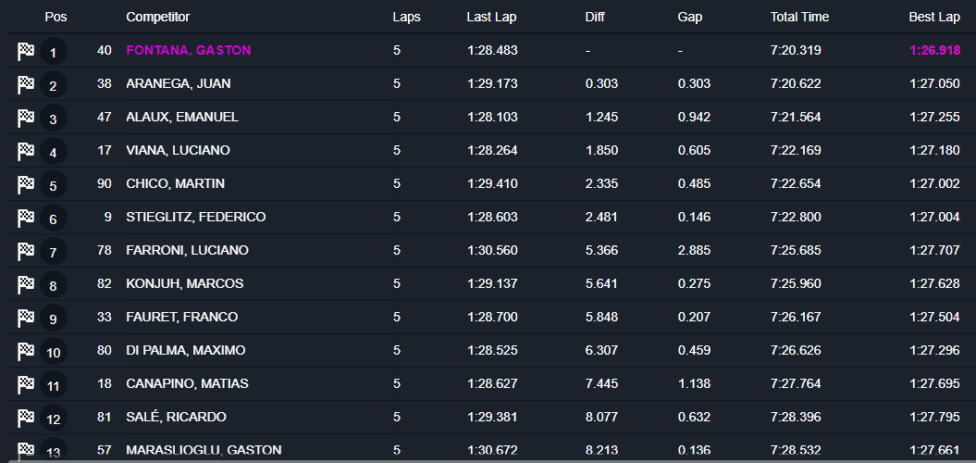Click position badge 9 for Fauret
The image size is (976, 463).
coord(53,319)
